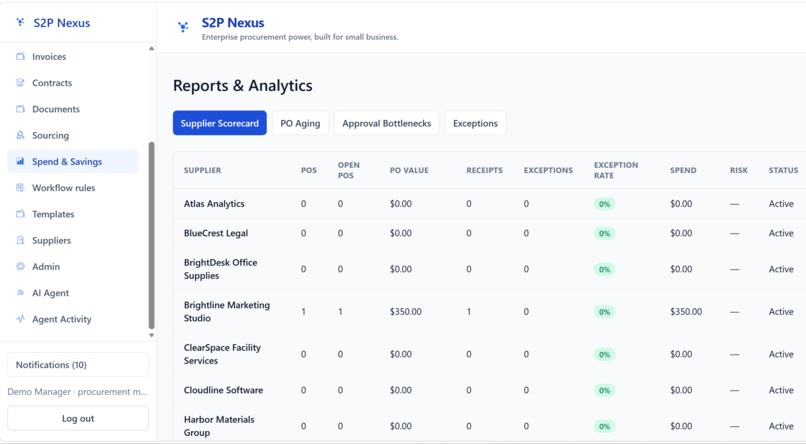Select the Supplier Scorecard tab

219,123
